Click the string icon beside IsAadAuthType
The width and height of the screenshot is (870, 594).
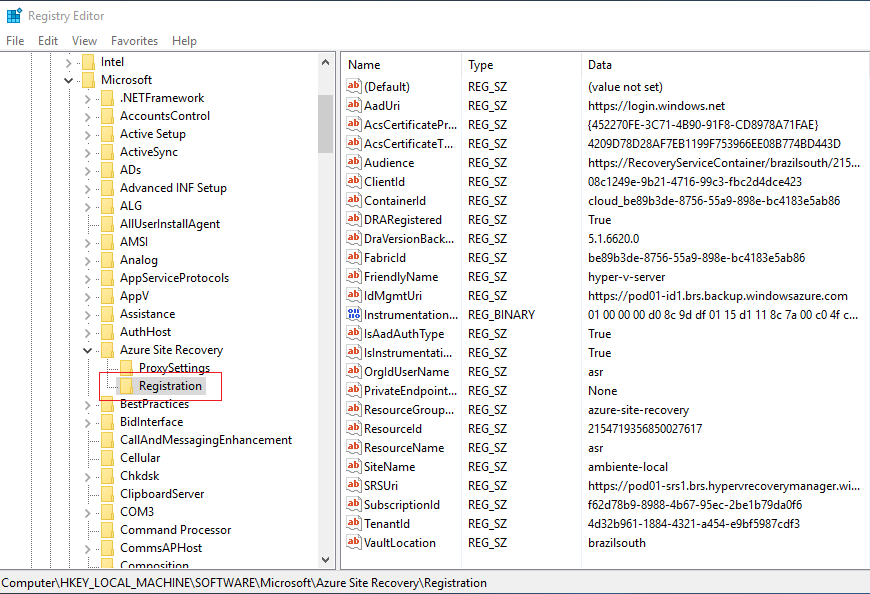point(353,333)
